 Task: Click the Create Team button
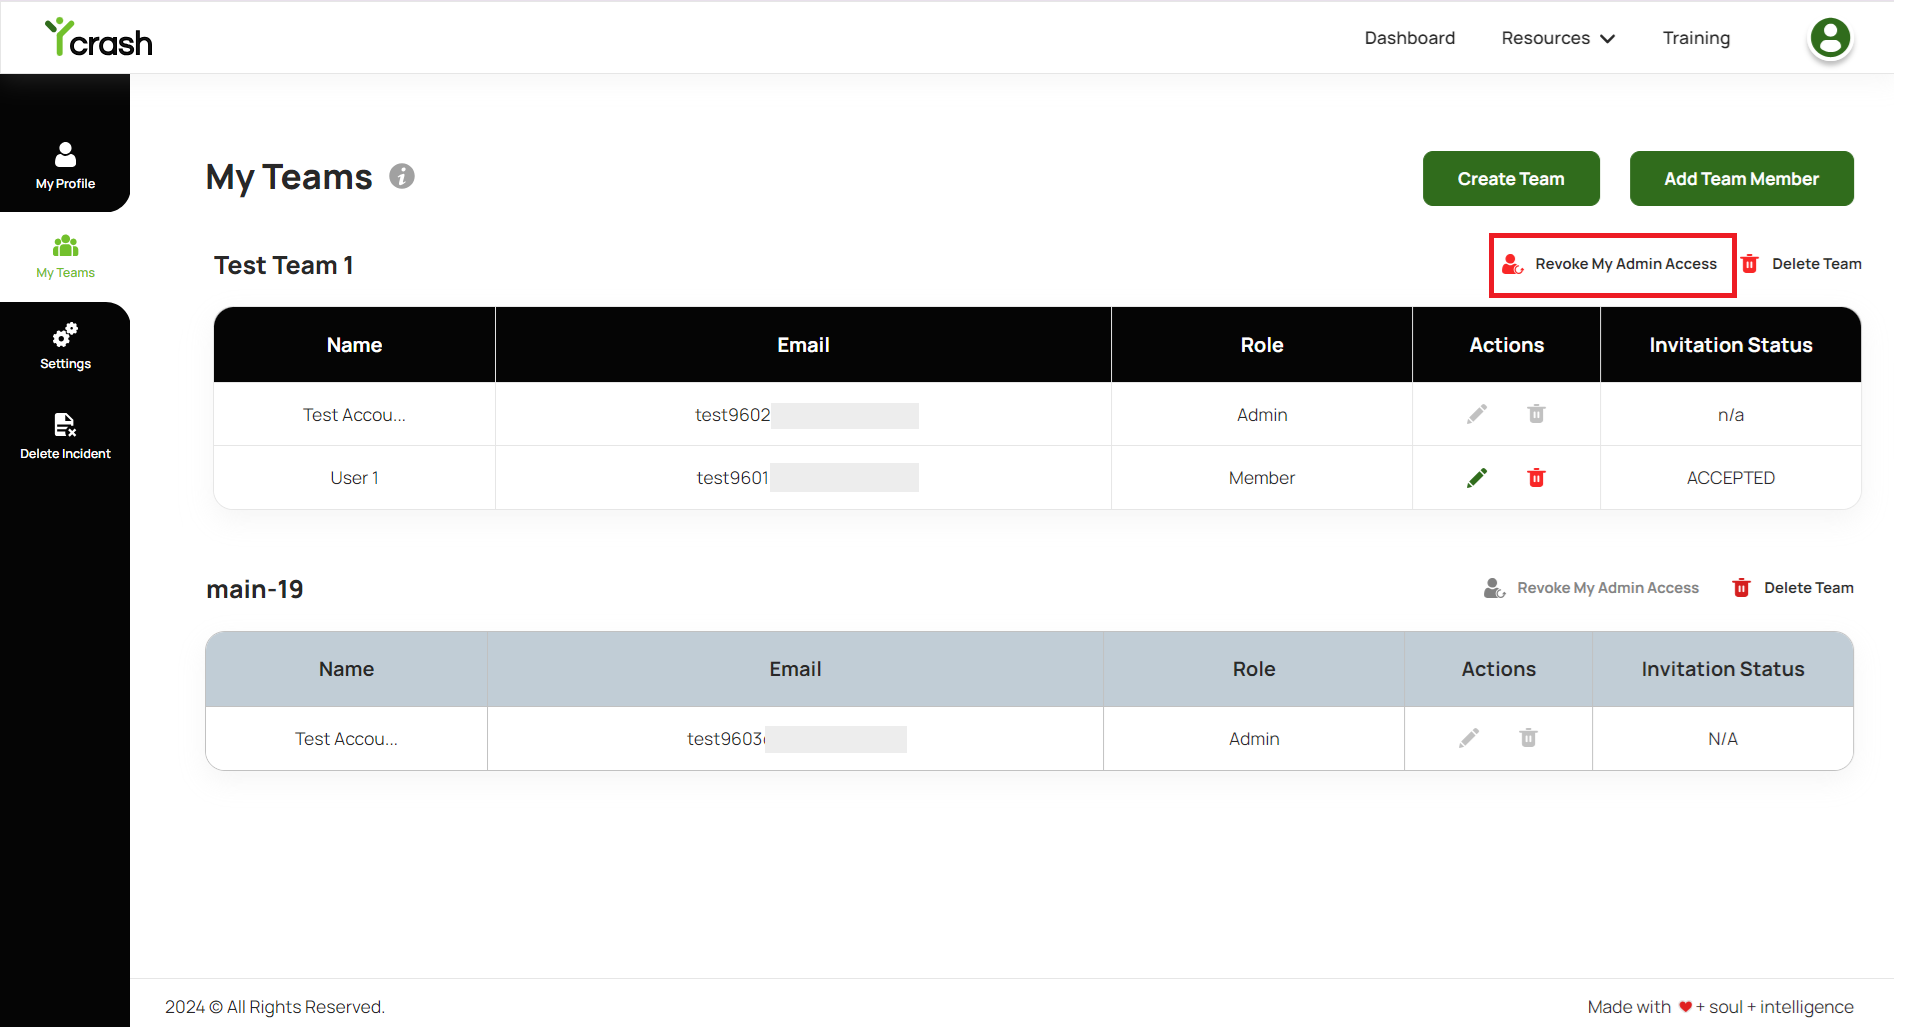(x=1511, y=179)
